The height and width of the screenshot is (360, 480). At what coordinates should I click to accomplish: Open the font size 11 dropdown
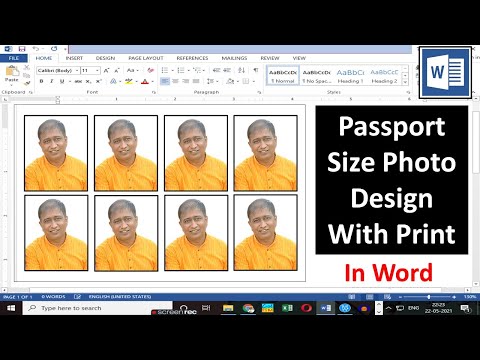(97, 70)
